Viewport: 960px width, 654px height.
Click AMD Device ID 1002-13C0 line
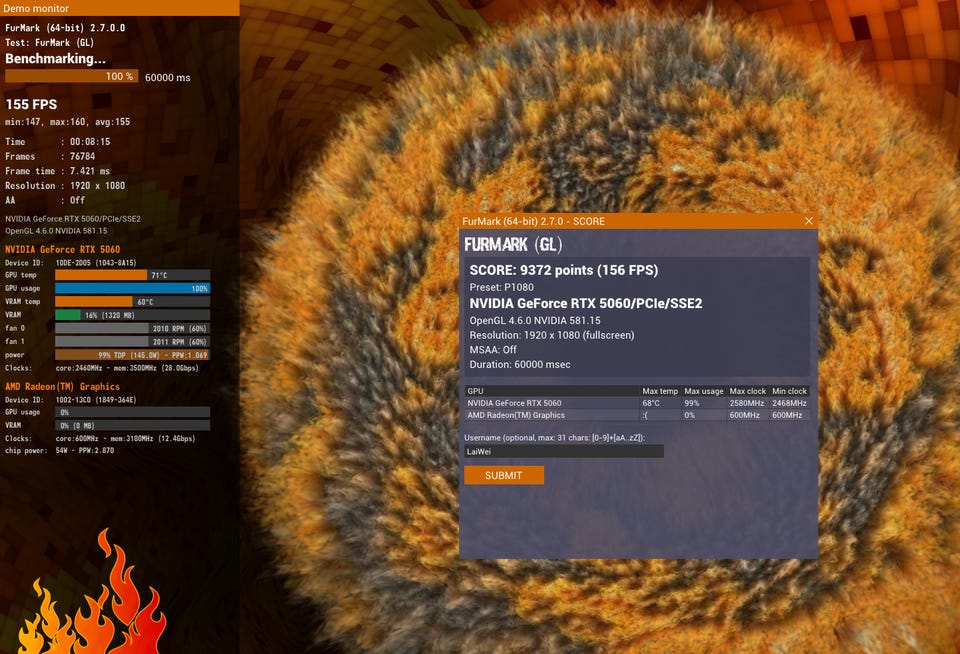click(x=70, y=400)
